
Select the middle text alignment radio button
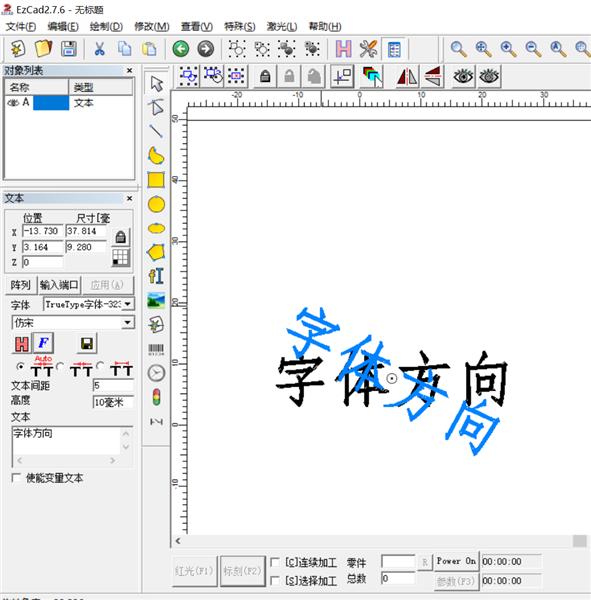pyautogui.click(x=60, y=366)
